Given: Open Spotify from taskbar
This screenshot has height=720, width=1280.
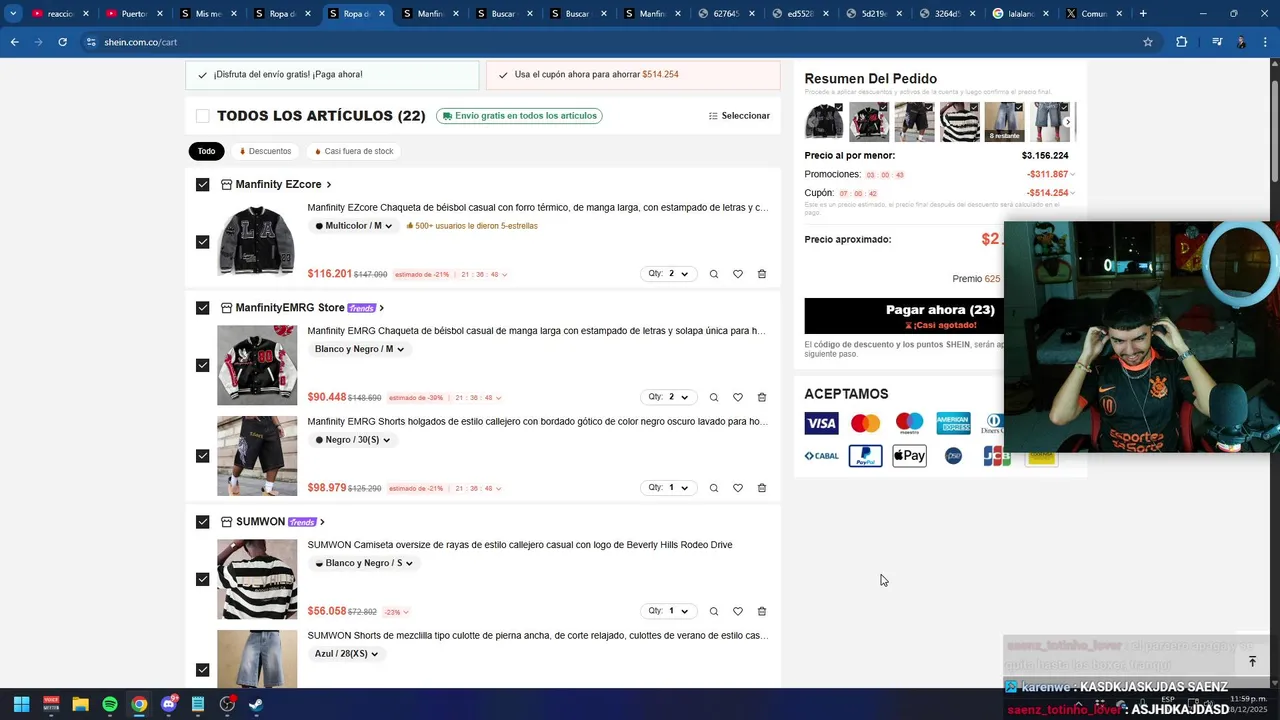Looking at the screenshot, I should pos(110,704).
